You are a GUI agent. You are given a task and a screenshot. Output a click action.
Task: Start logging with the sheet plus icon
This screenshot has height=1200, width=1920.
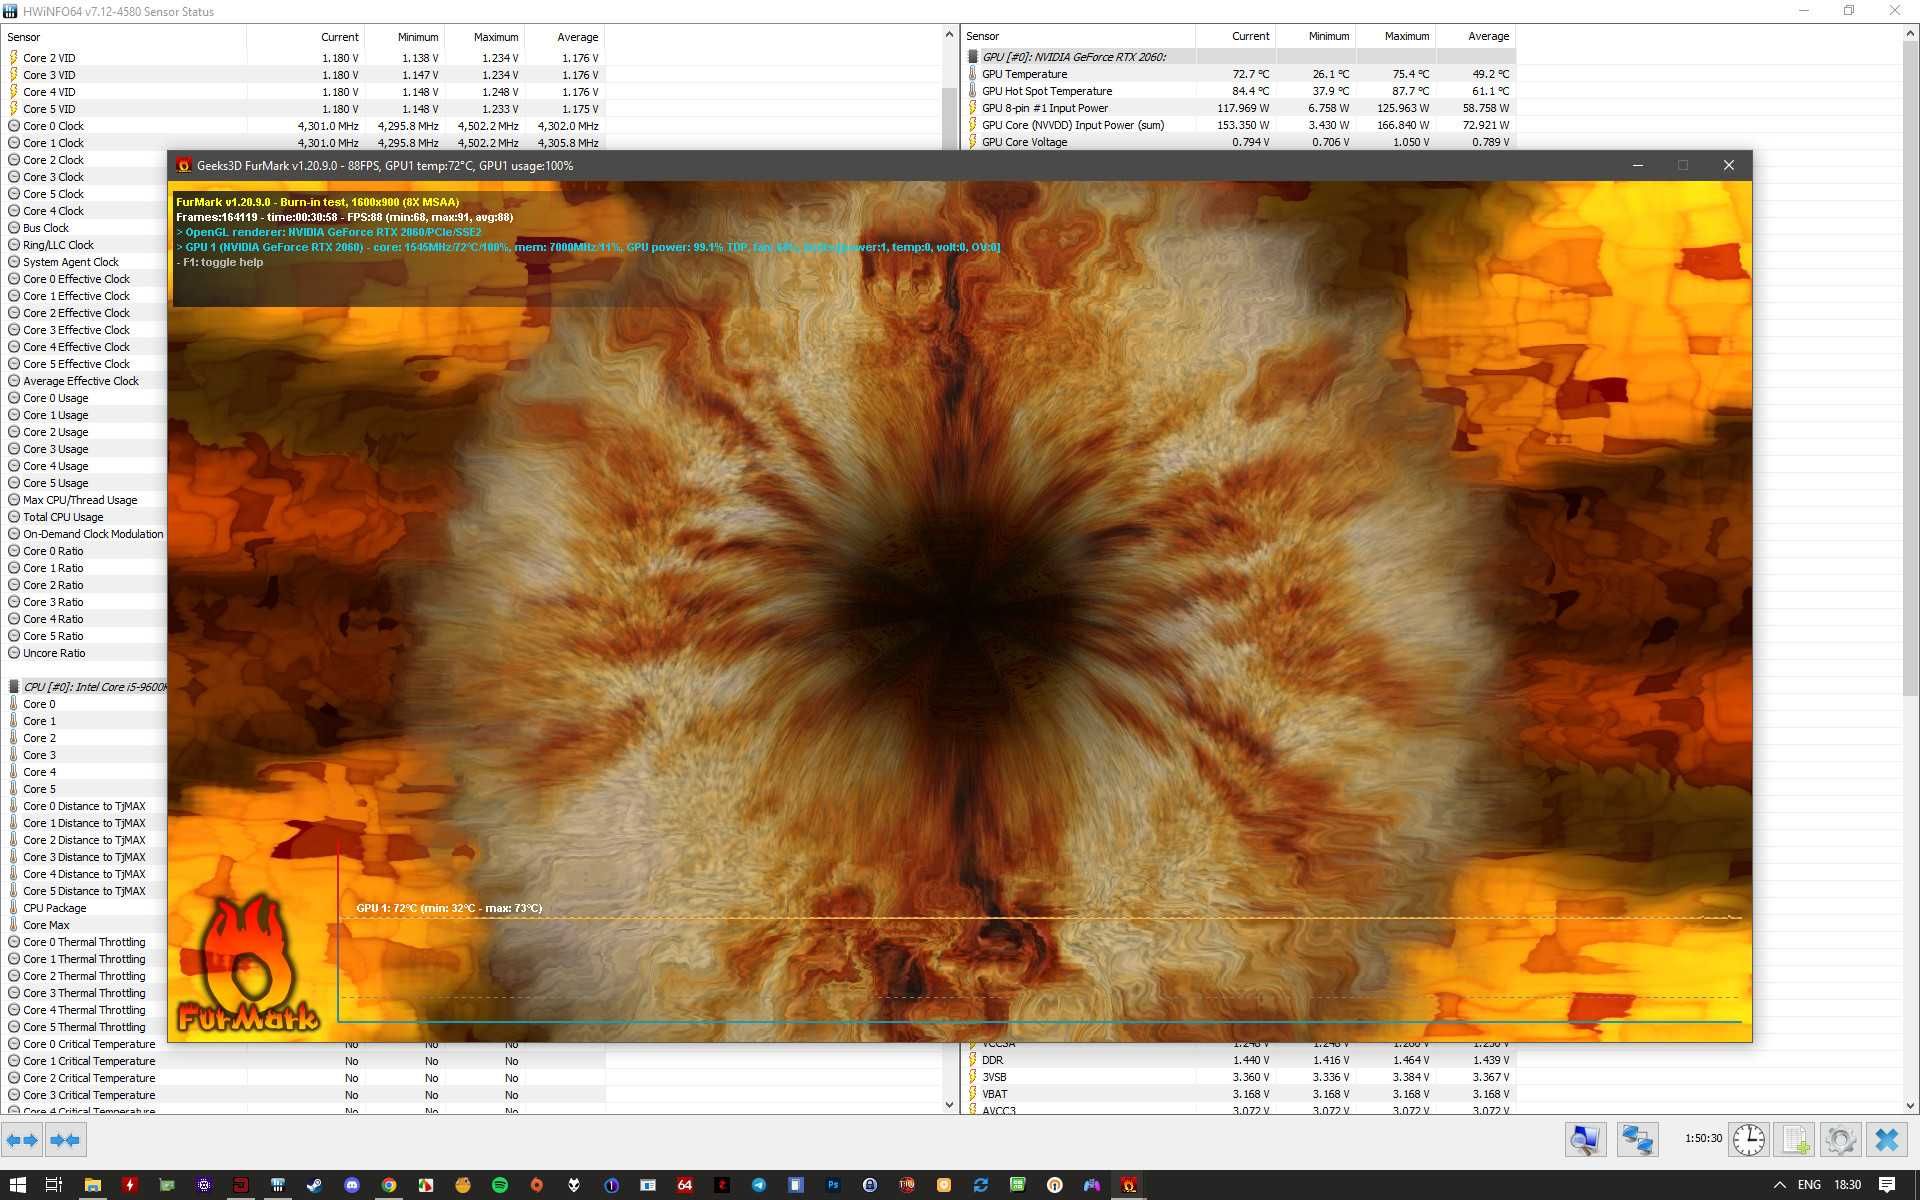[x=1795, y=1140]
